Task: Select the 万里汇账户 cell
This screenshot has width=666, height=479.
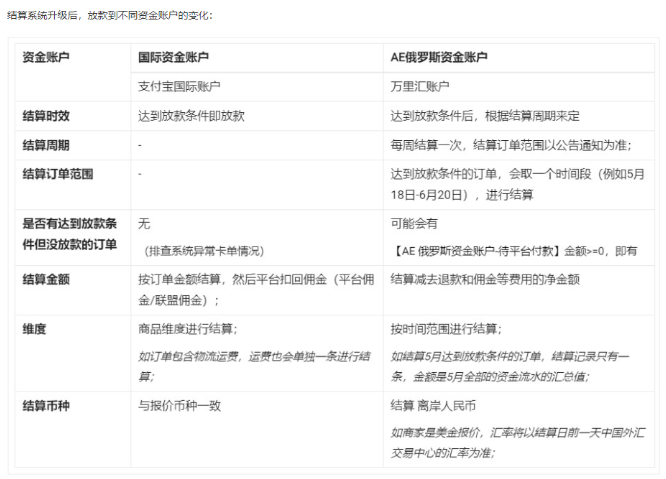Action: click(x=420, y=87)
